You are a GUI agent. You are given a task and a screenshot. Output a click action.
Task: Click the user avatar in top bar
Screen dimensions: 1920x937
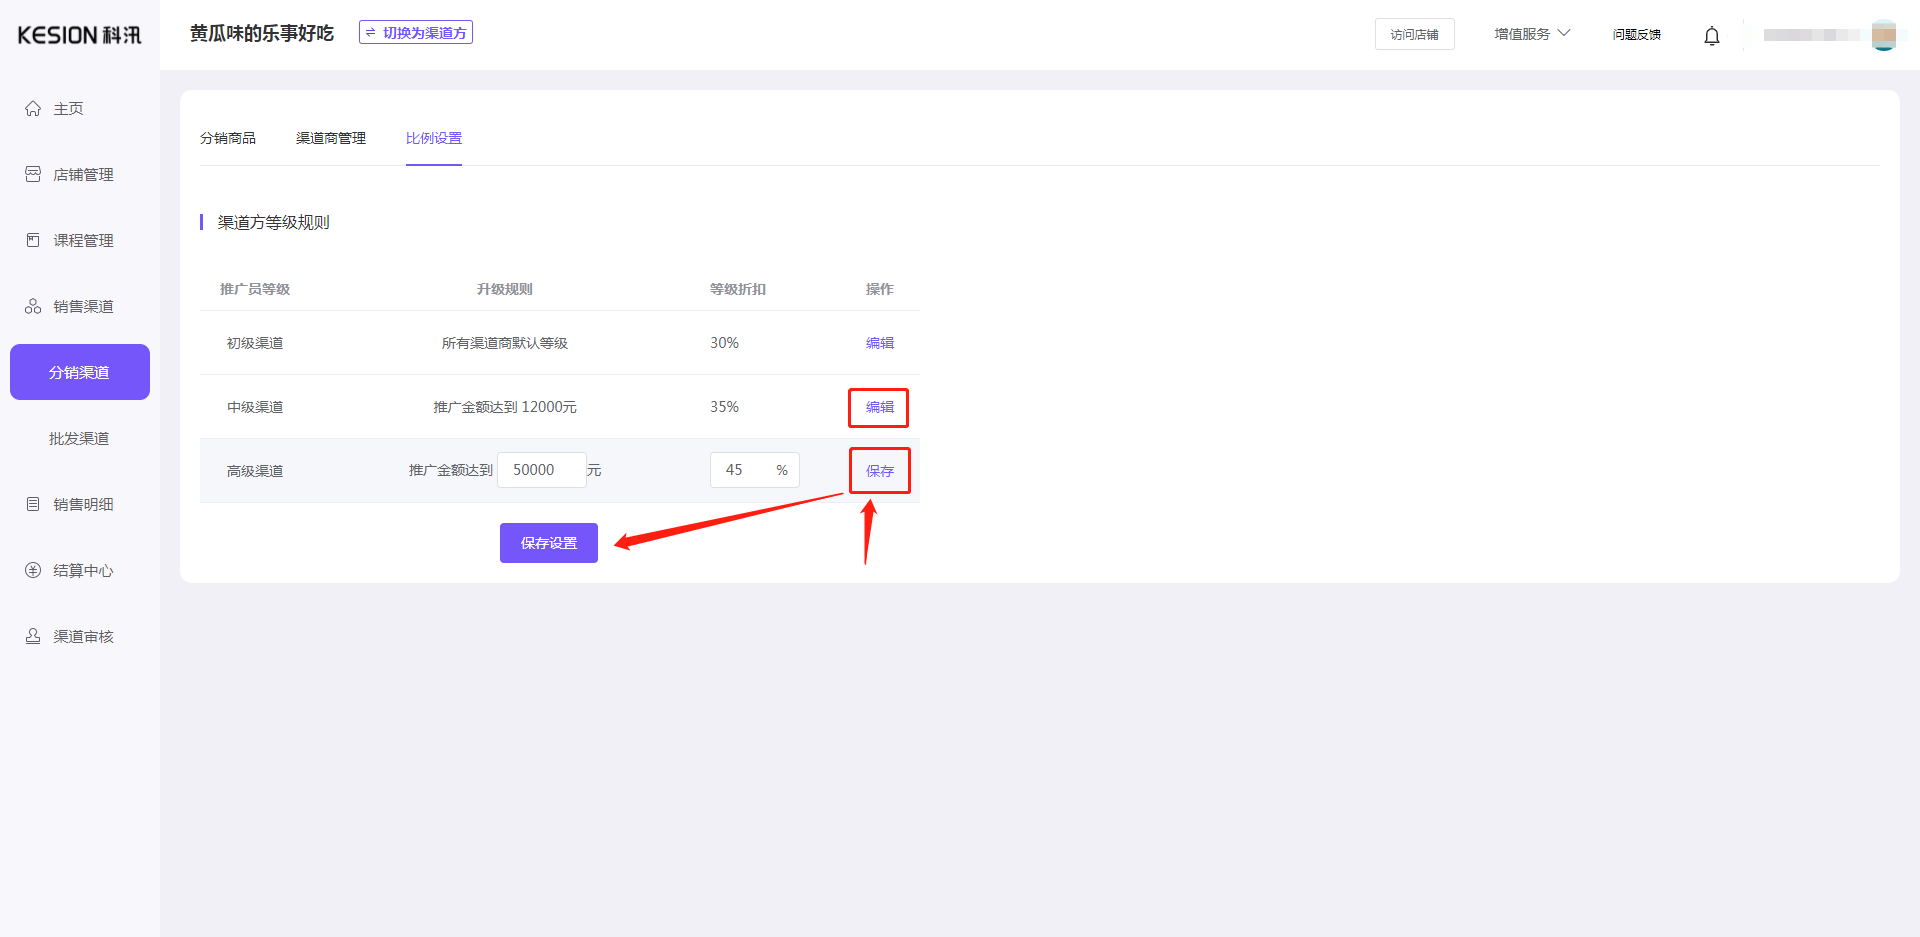tap(1883, 35)
